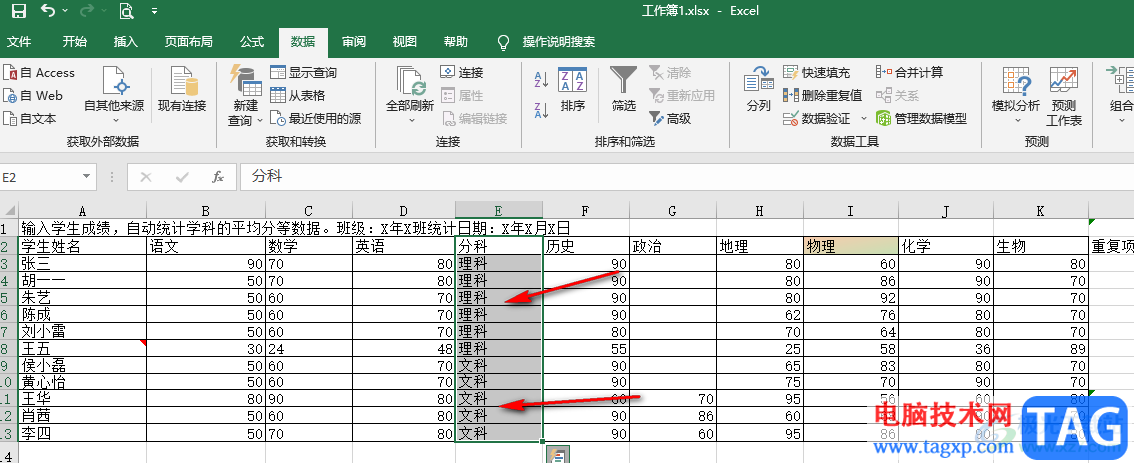Click the cell containing 张三
Image resolution: width=1134 pixels, height=463 pixels.
tap(82, 264)
